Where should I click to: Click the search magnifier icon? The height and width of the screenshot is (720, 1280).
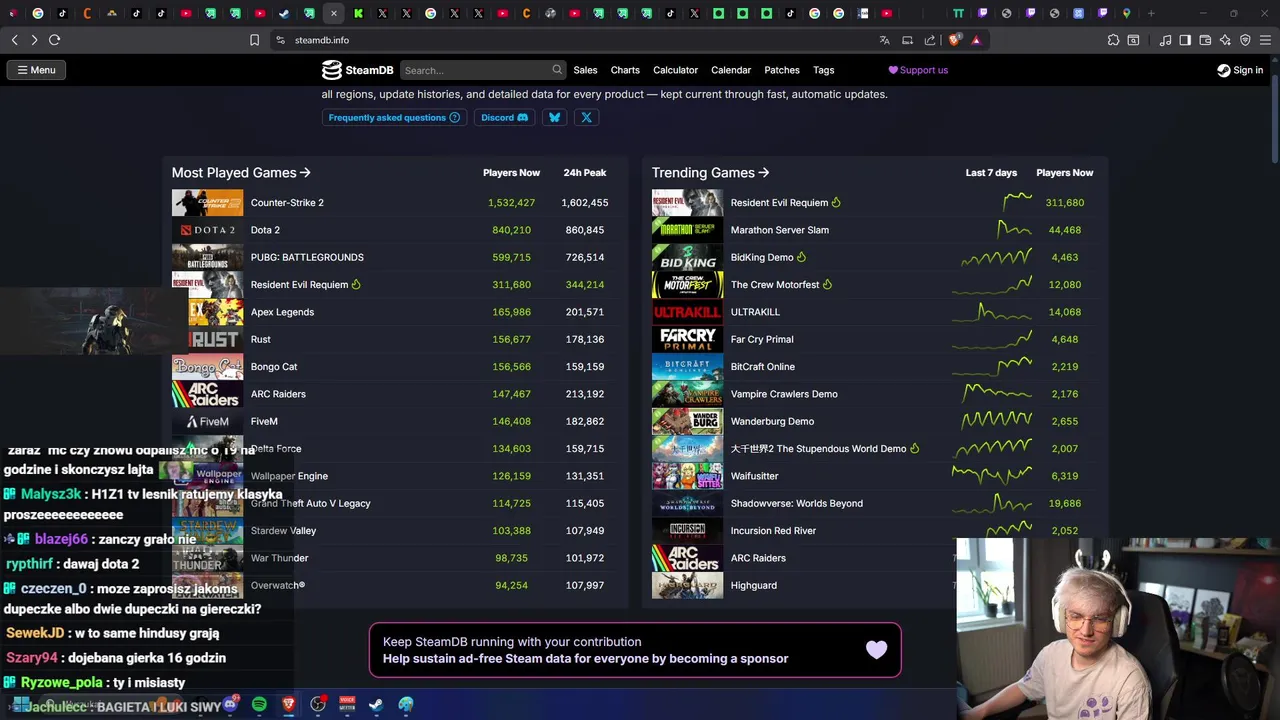[557, 70]
